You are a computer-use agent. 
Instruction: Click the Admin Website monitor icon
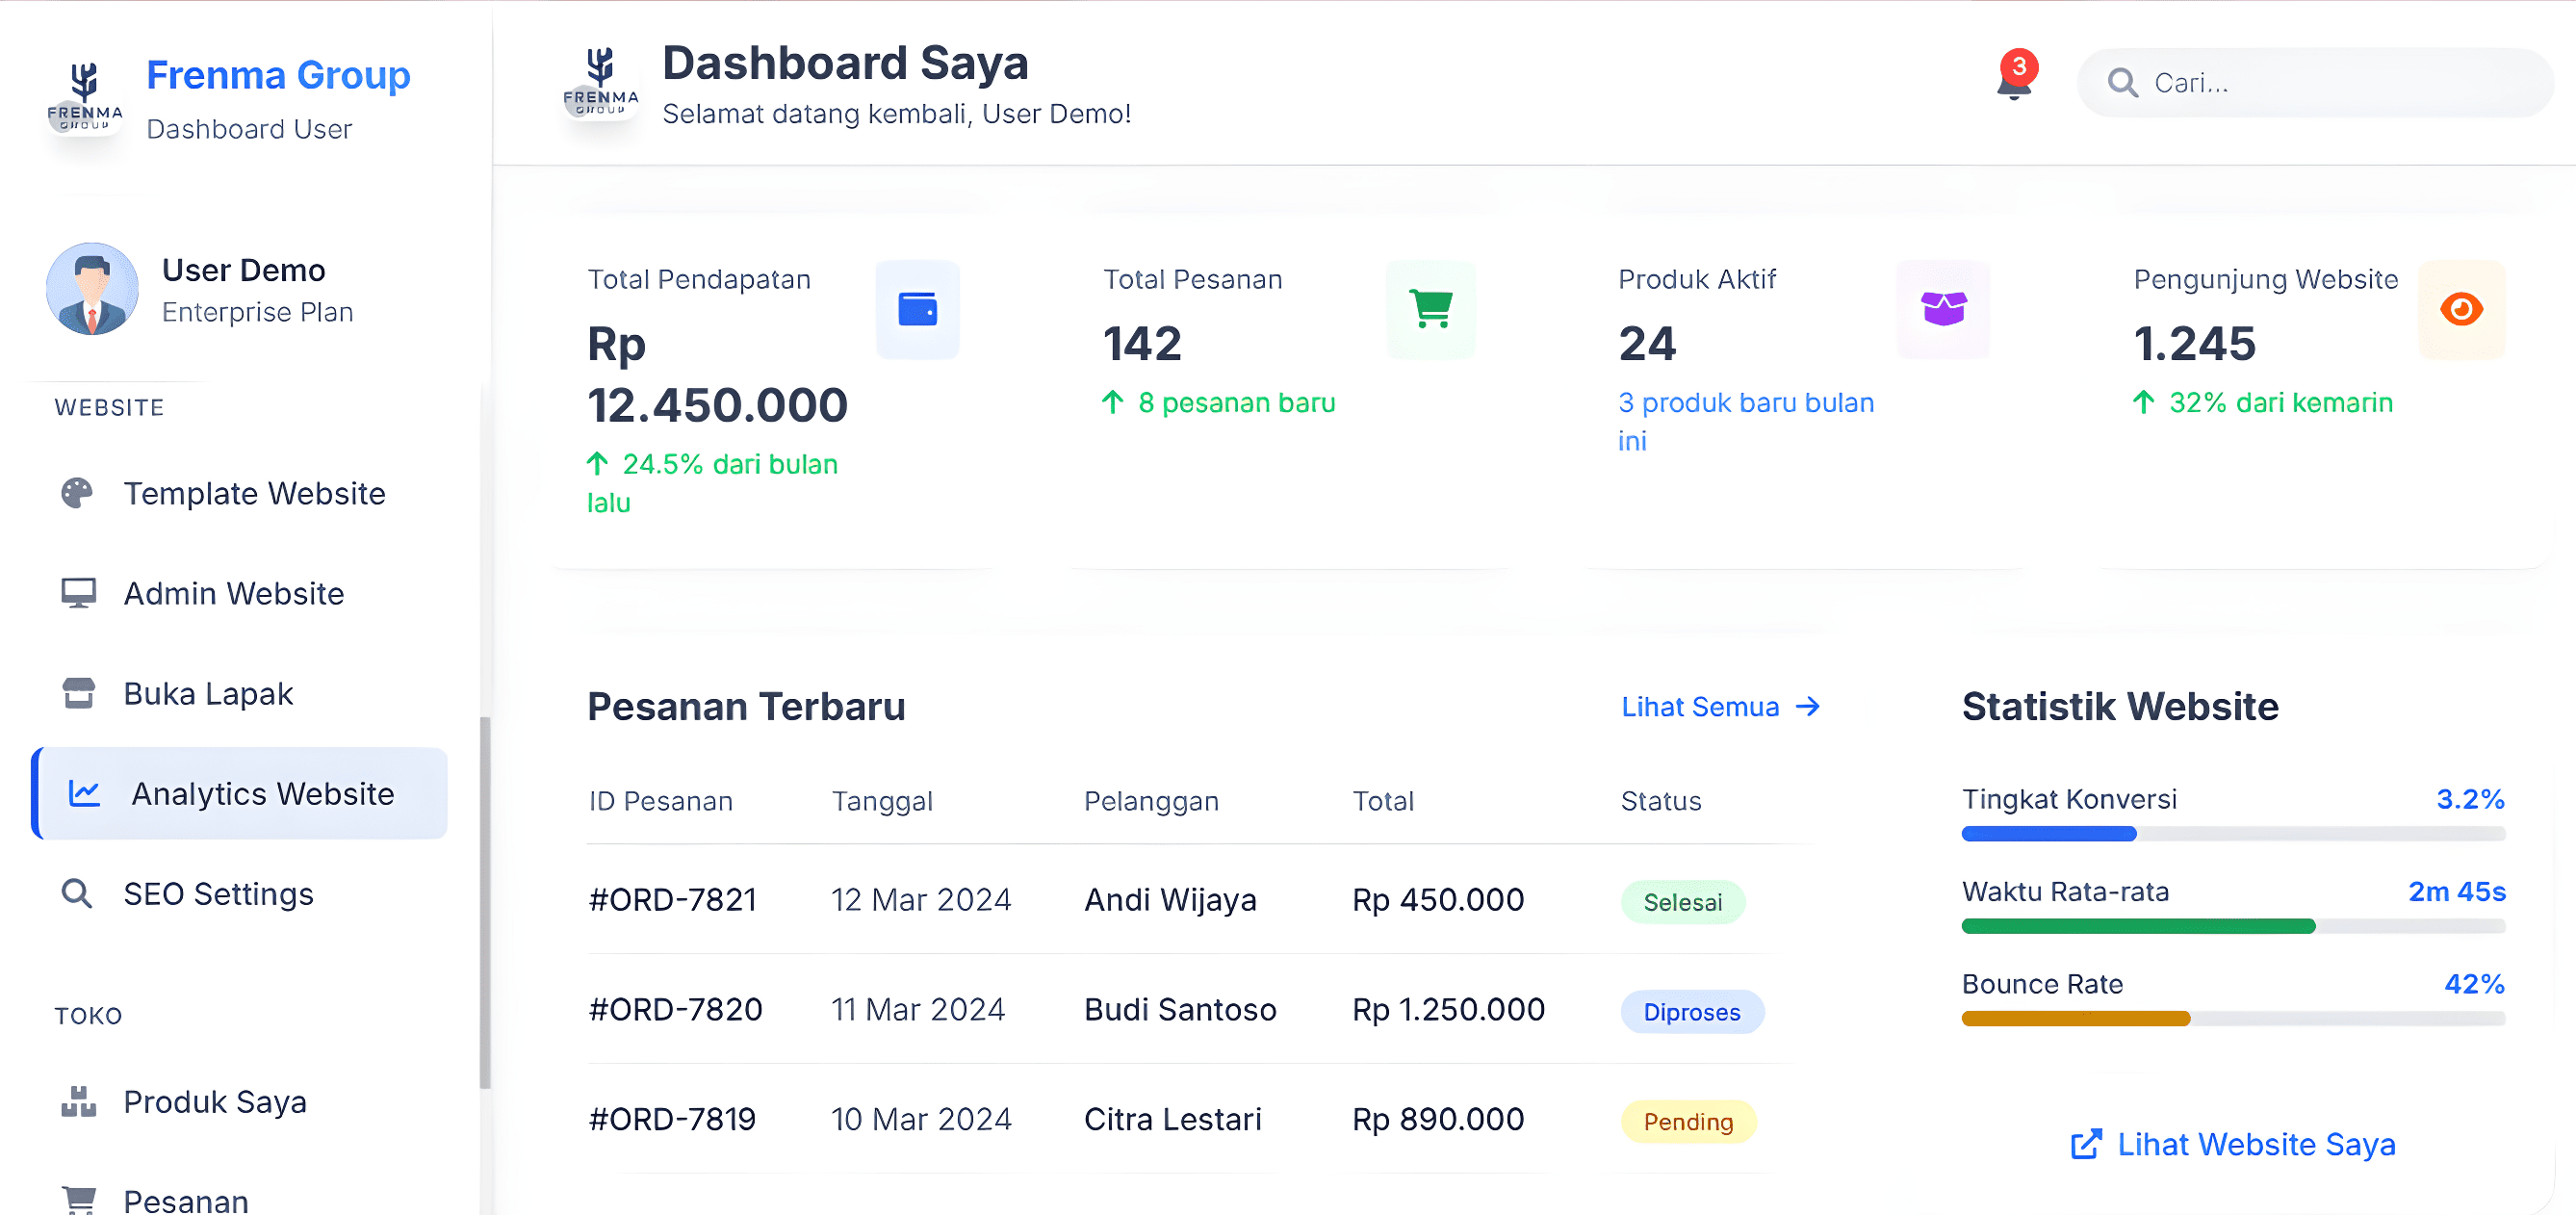click(x=79, y=592)
